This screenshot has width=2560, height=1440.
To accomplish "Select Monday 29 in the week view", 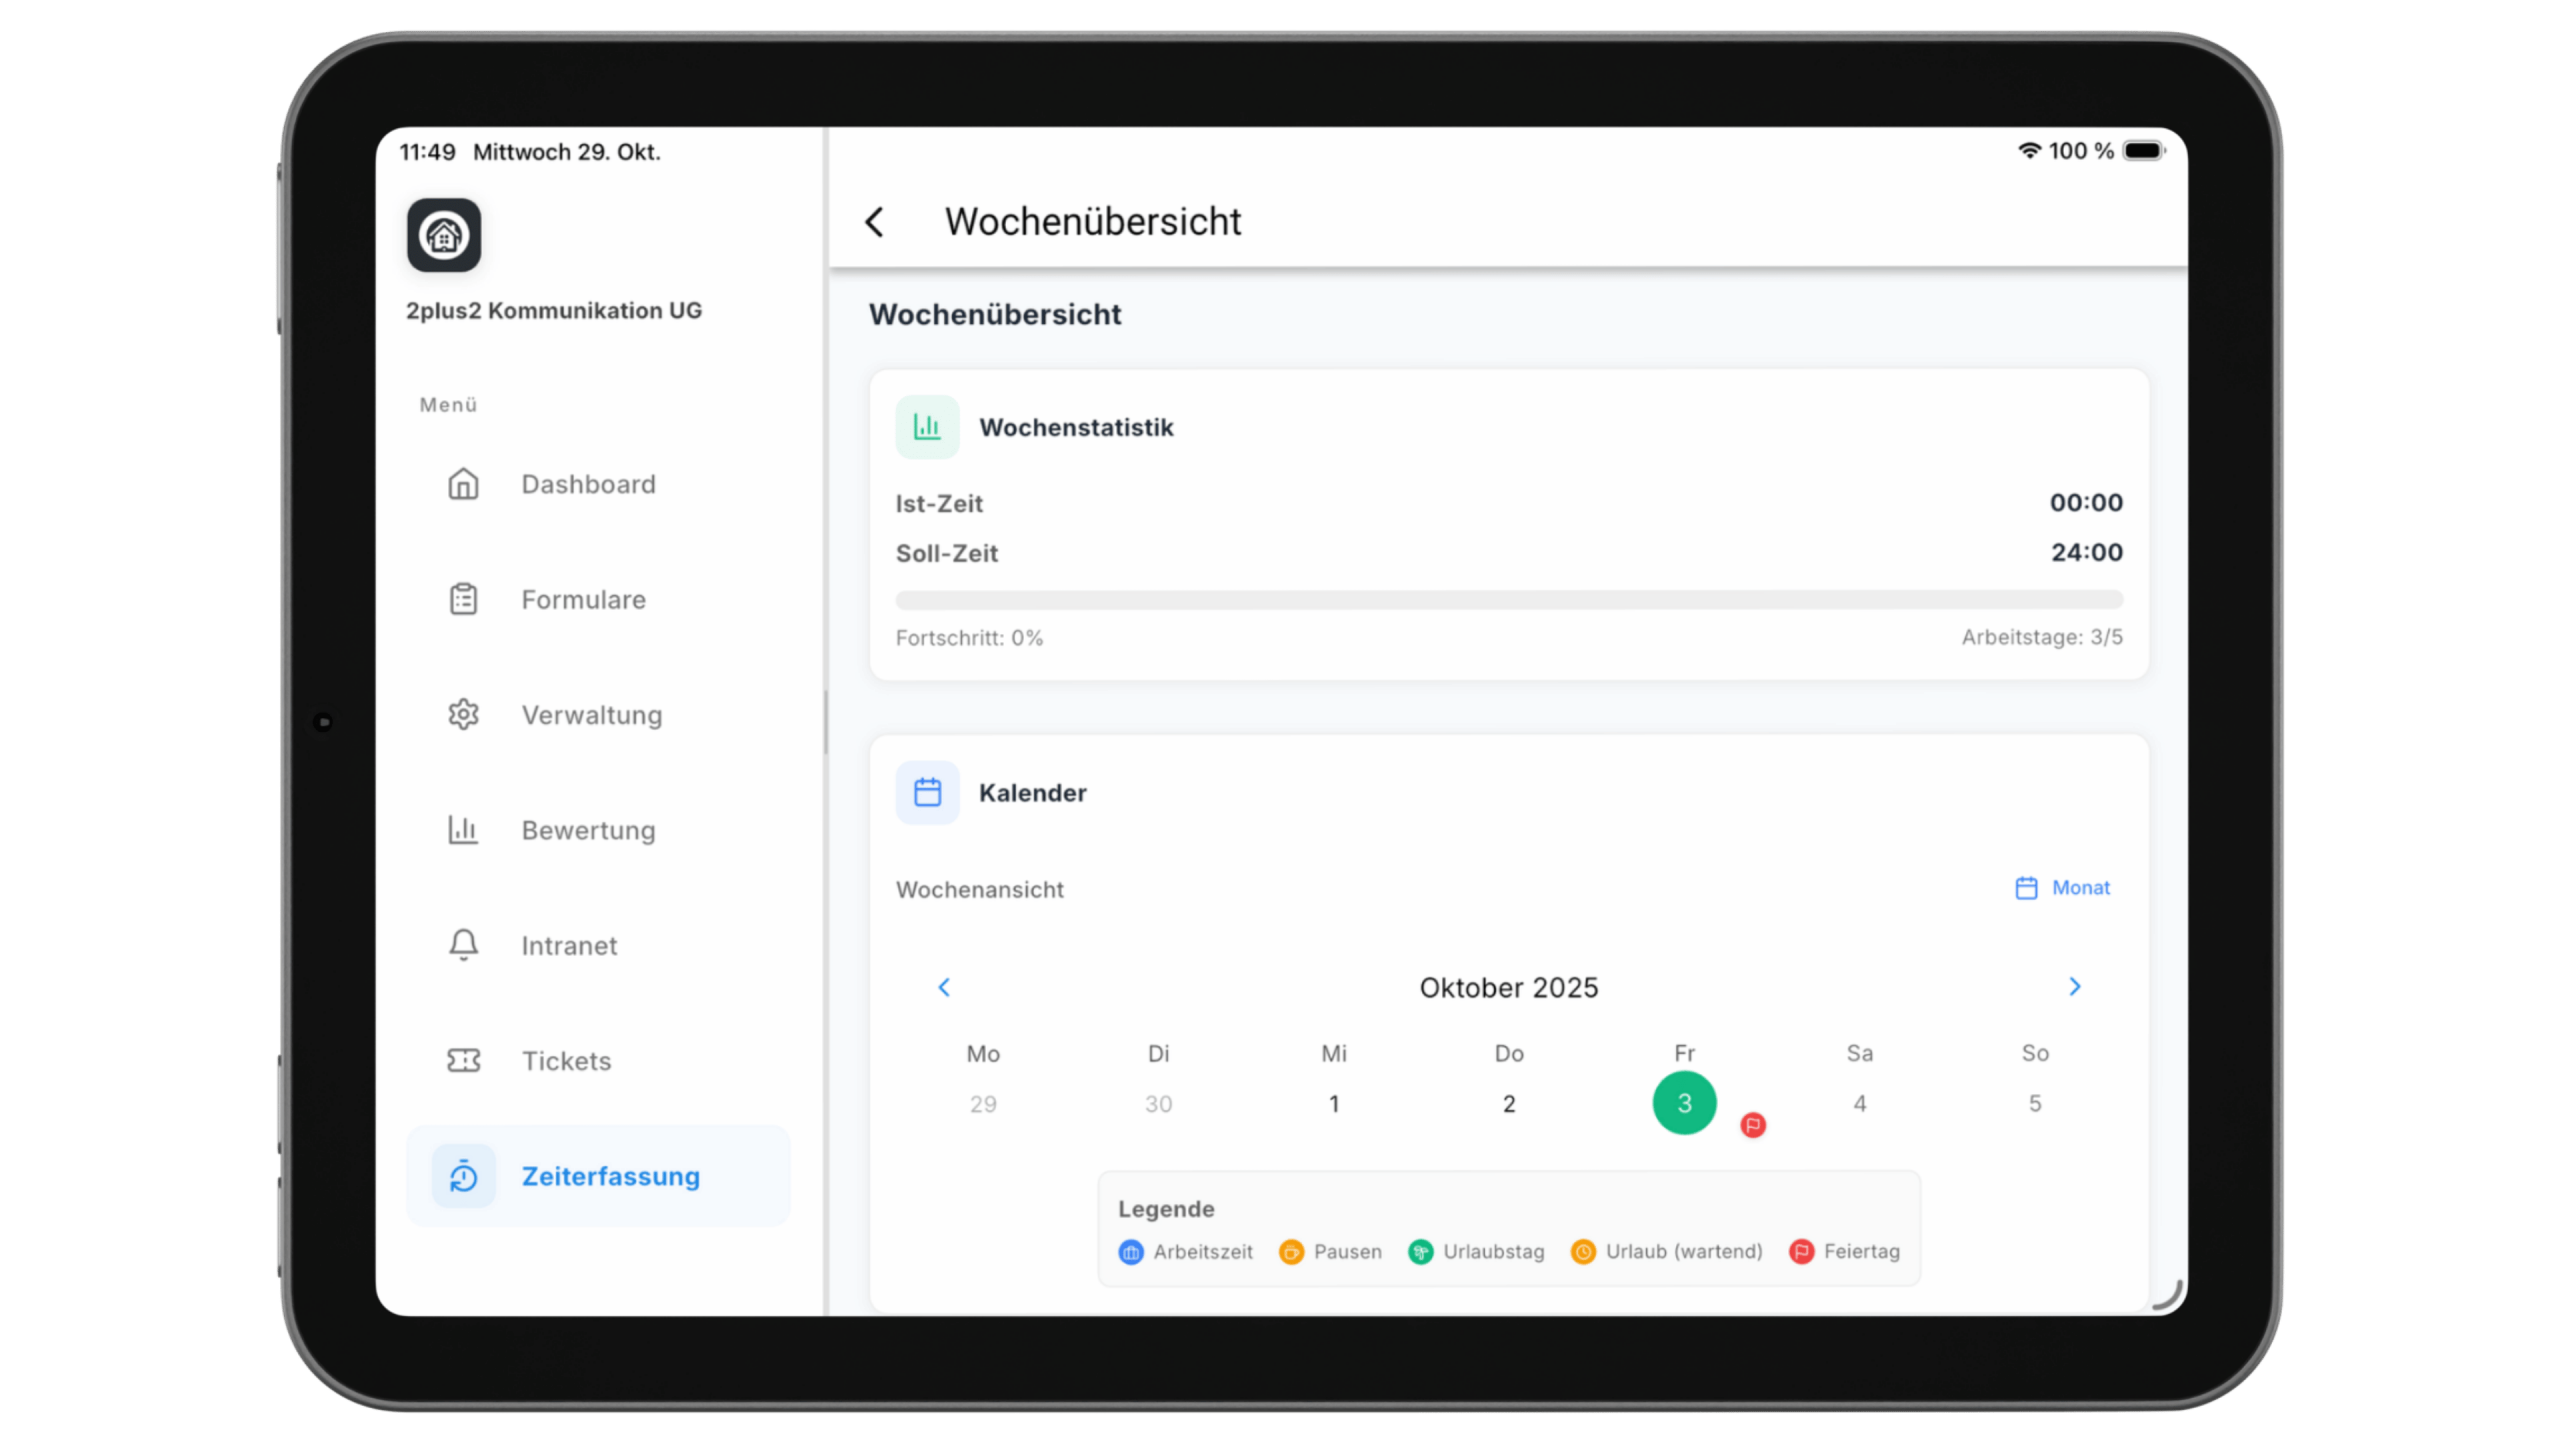I will pyautogui.click(x=982, y=1104).
